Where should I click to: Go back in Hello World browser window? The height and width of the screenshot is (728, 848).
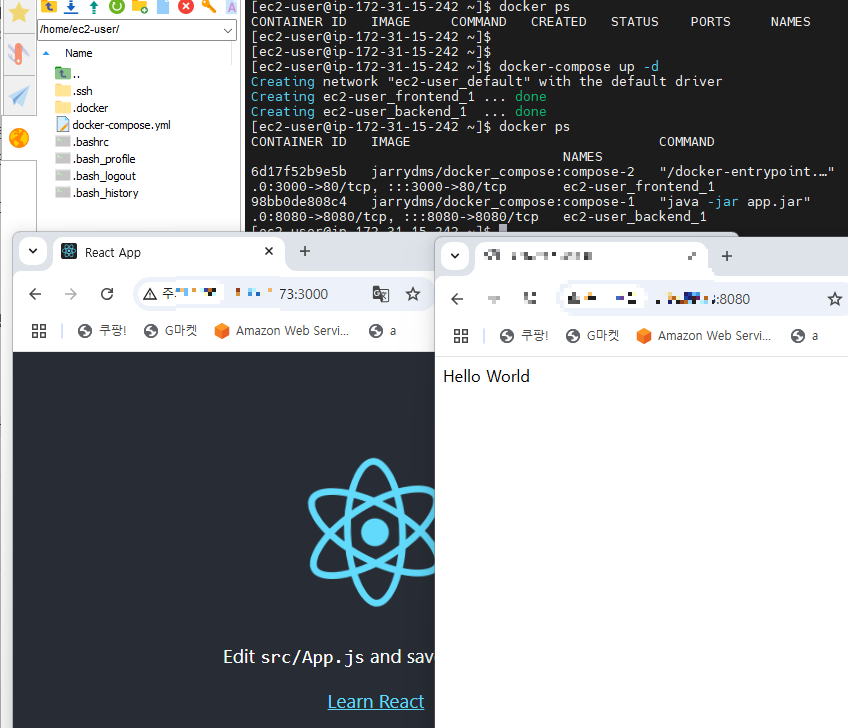point(457,299)
